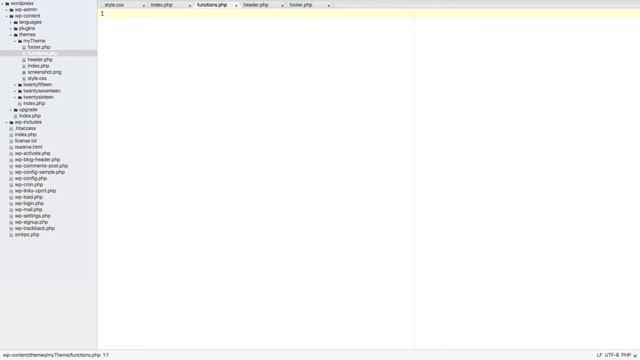640x360 pixels.
Task: Close the header.php tab
Action: (x=282, y=5)
